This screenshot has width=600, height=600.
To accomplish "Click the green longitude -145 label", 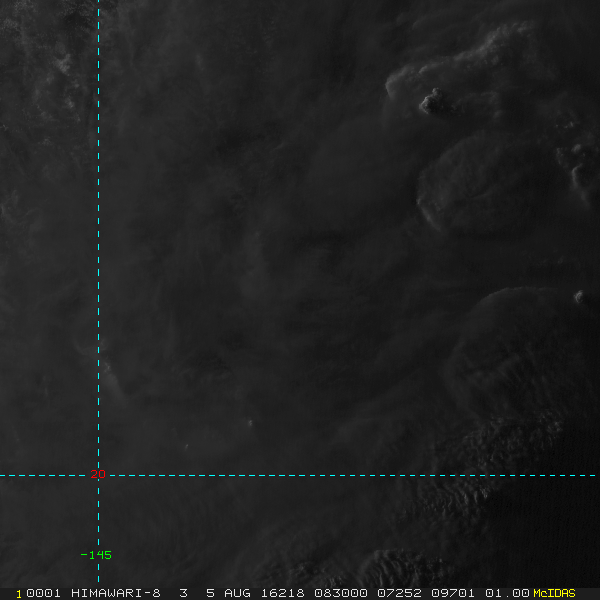I will coord(95,555).
